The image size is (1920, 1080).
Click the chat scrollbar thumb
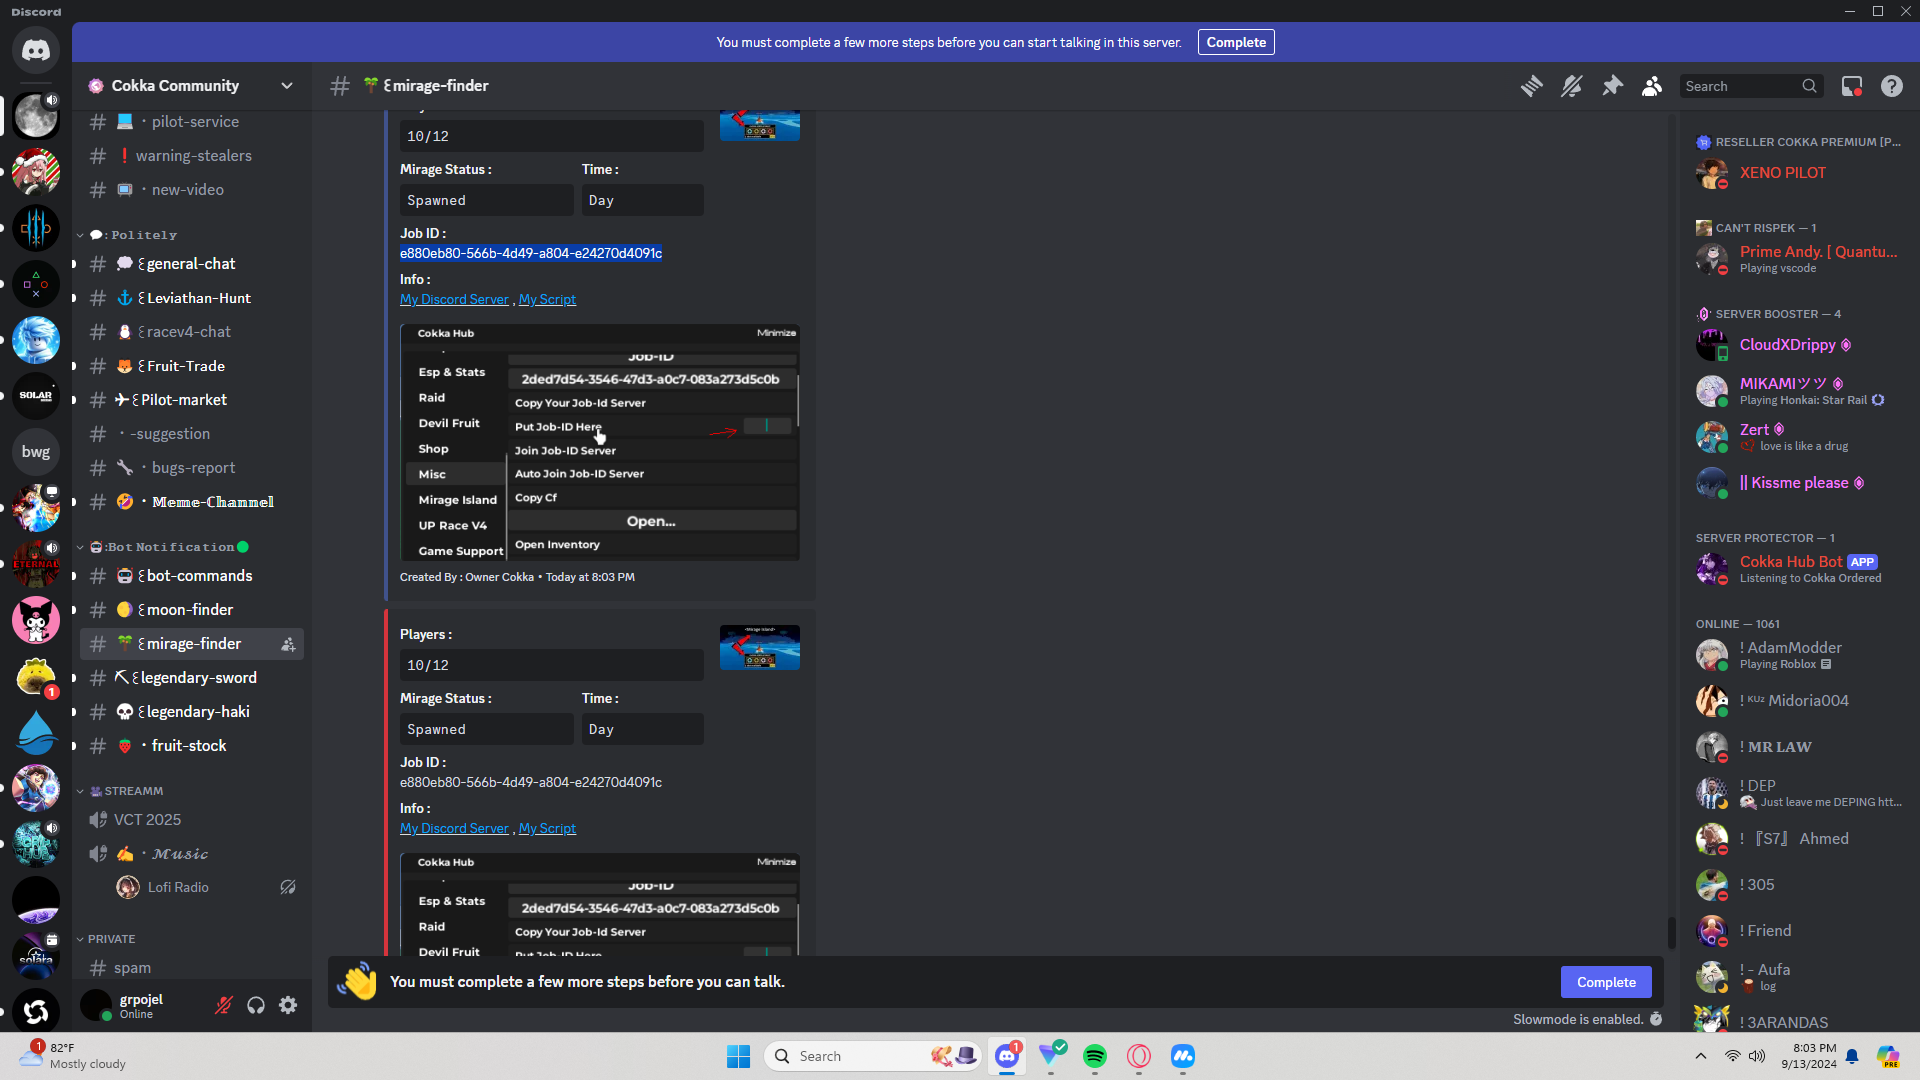1671,931
